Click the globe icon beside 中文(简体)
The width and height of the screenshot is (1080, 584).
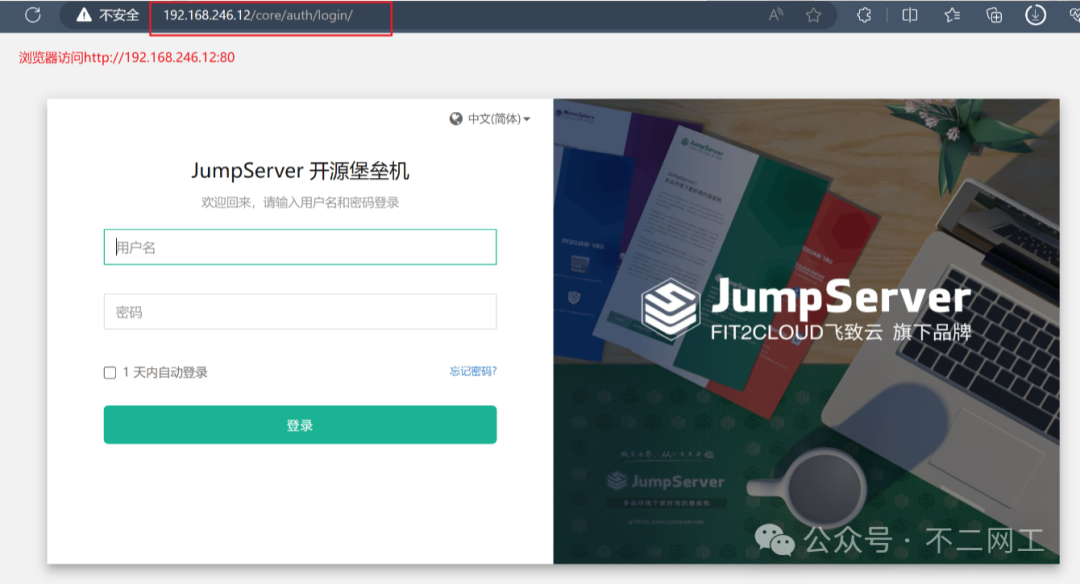tap(456, 119)
